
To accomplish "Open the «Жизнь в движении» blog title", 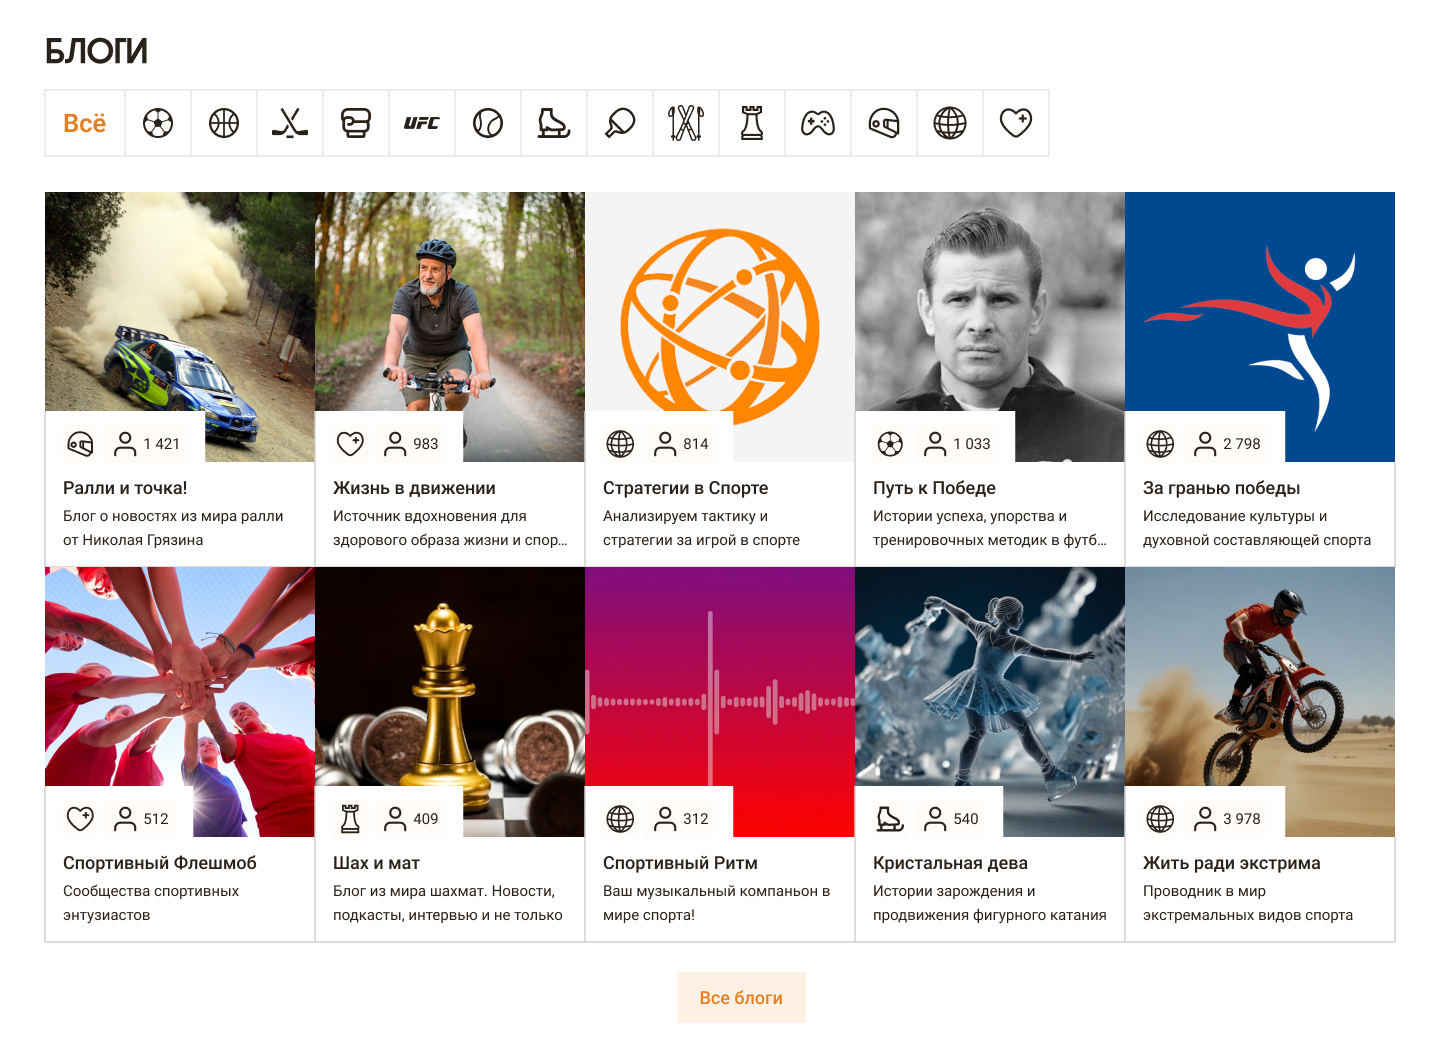I will tap(414, 488).
